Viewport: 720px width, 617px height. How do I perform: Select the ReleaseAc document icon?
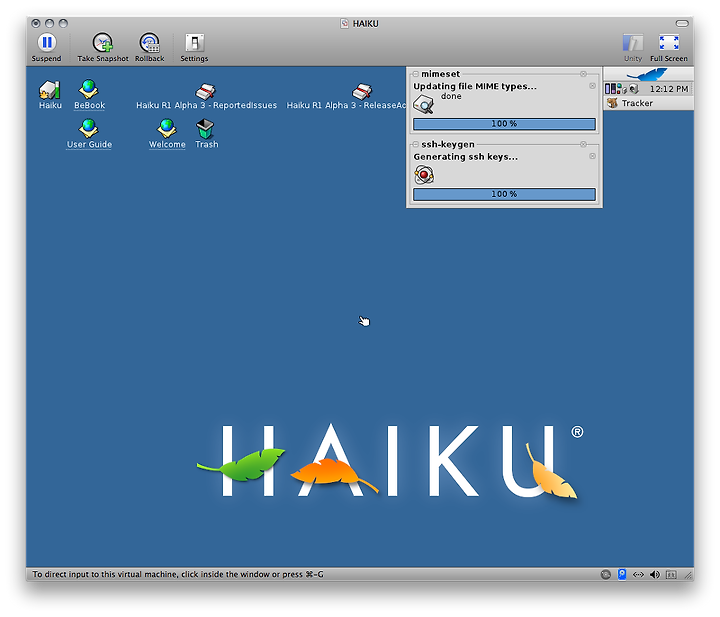[362, 91]
